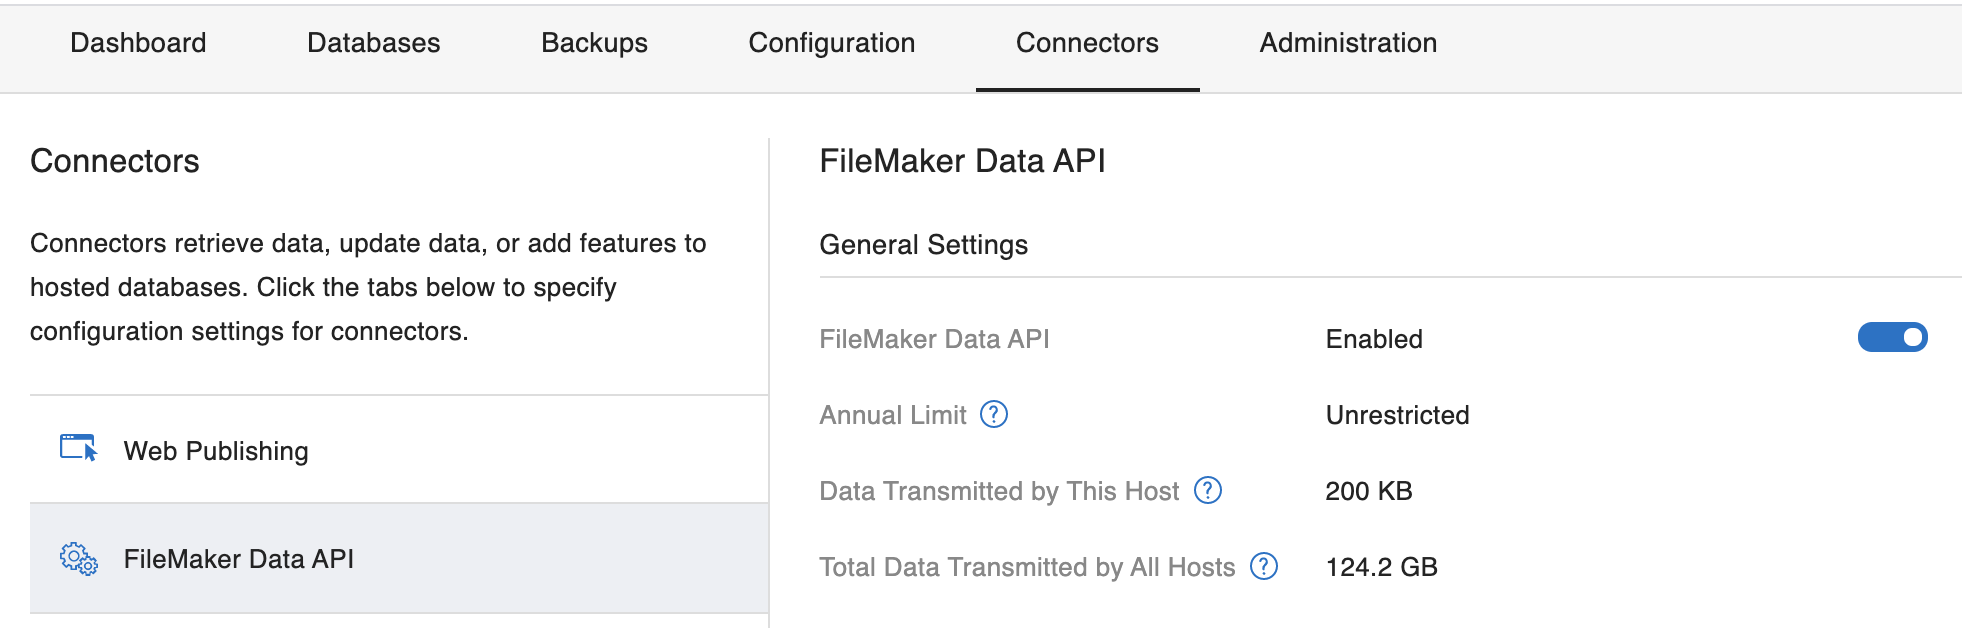Disable the FileMaker Data API toggle
This screenshot has height=628, width=1962.
(x=1892, y=338)
